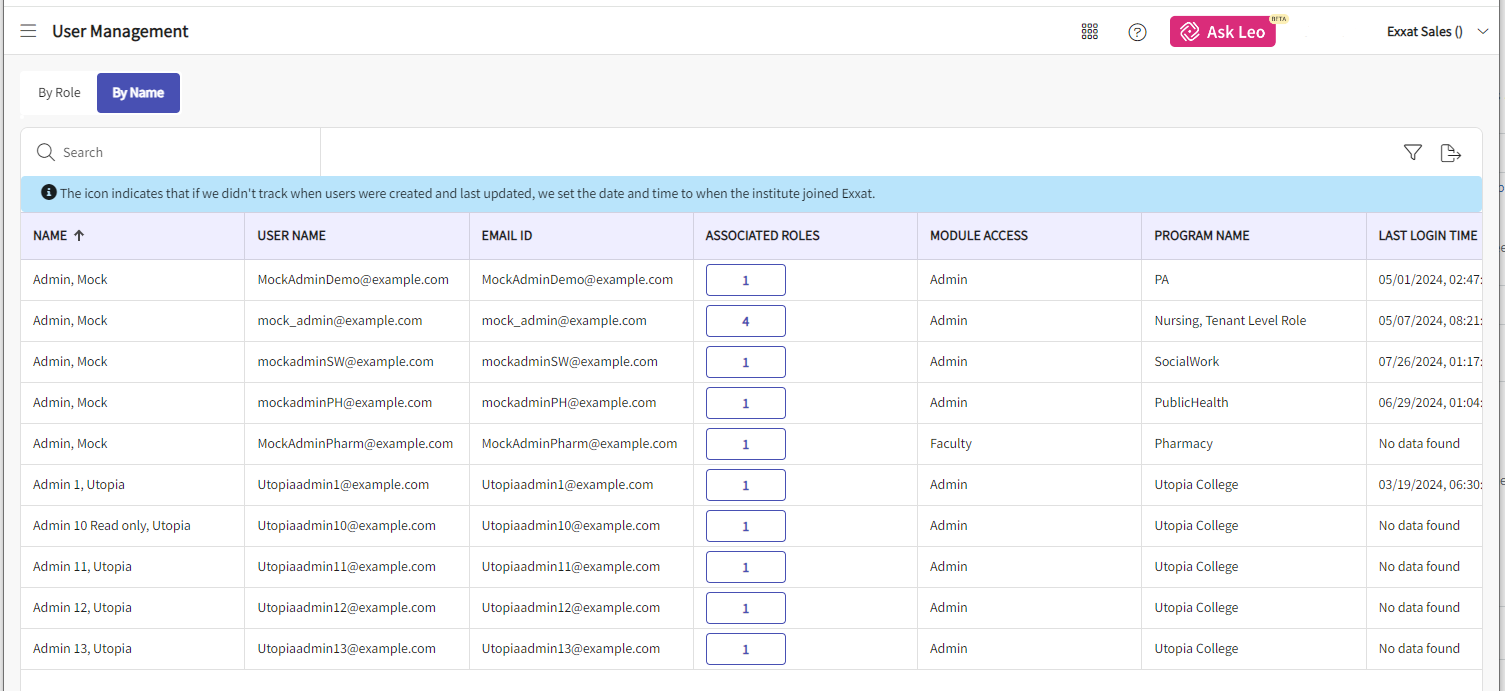
Task: Select the Admin 10 Read only, Utopia row
Action: tap(111, 526)
